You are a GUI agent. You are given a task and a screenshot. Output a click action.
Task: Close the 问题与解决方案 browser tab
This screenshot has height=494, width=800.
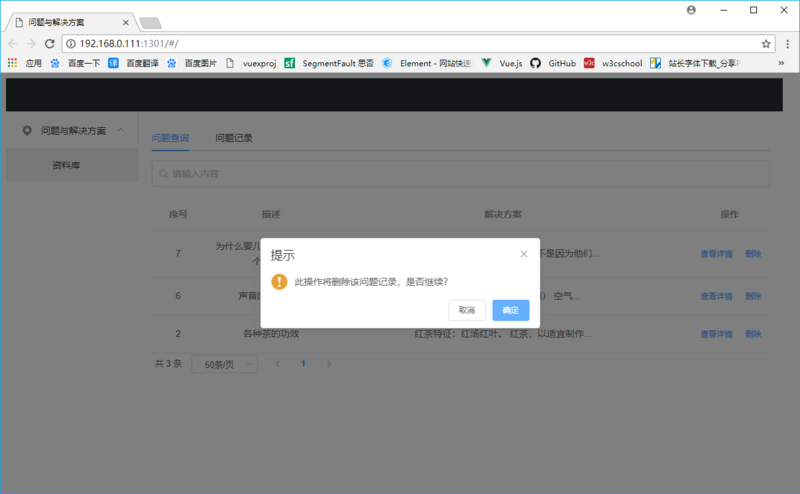click(126, 22)
